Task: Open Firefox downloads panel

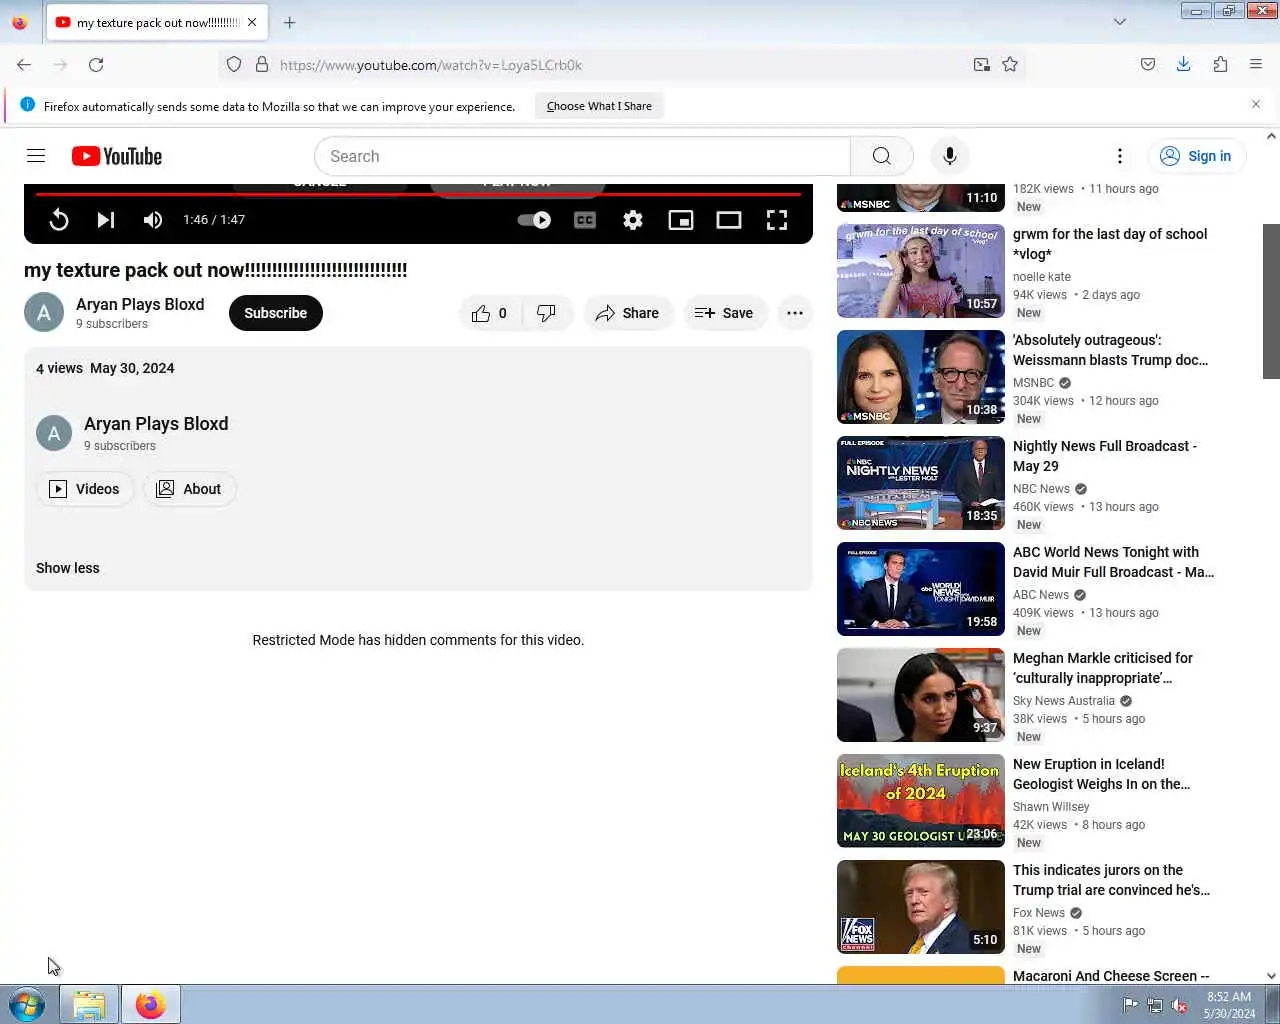Action: pos(1184,65)
